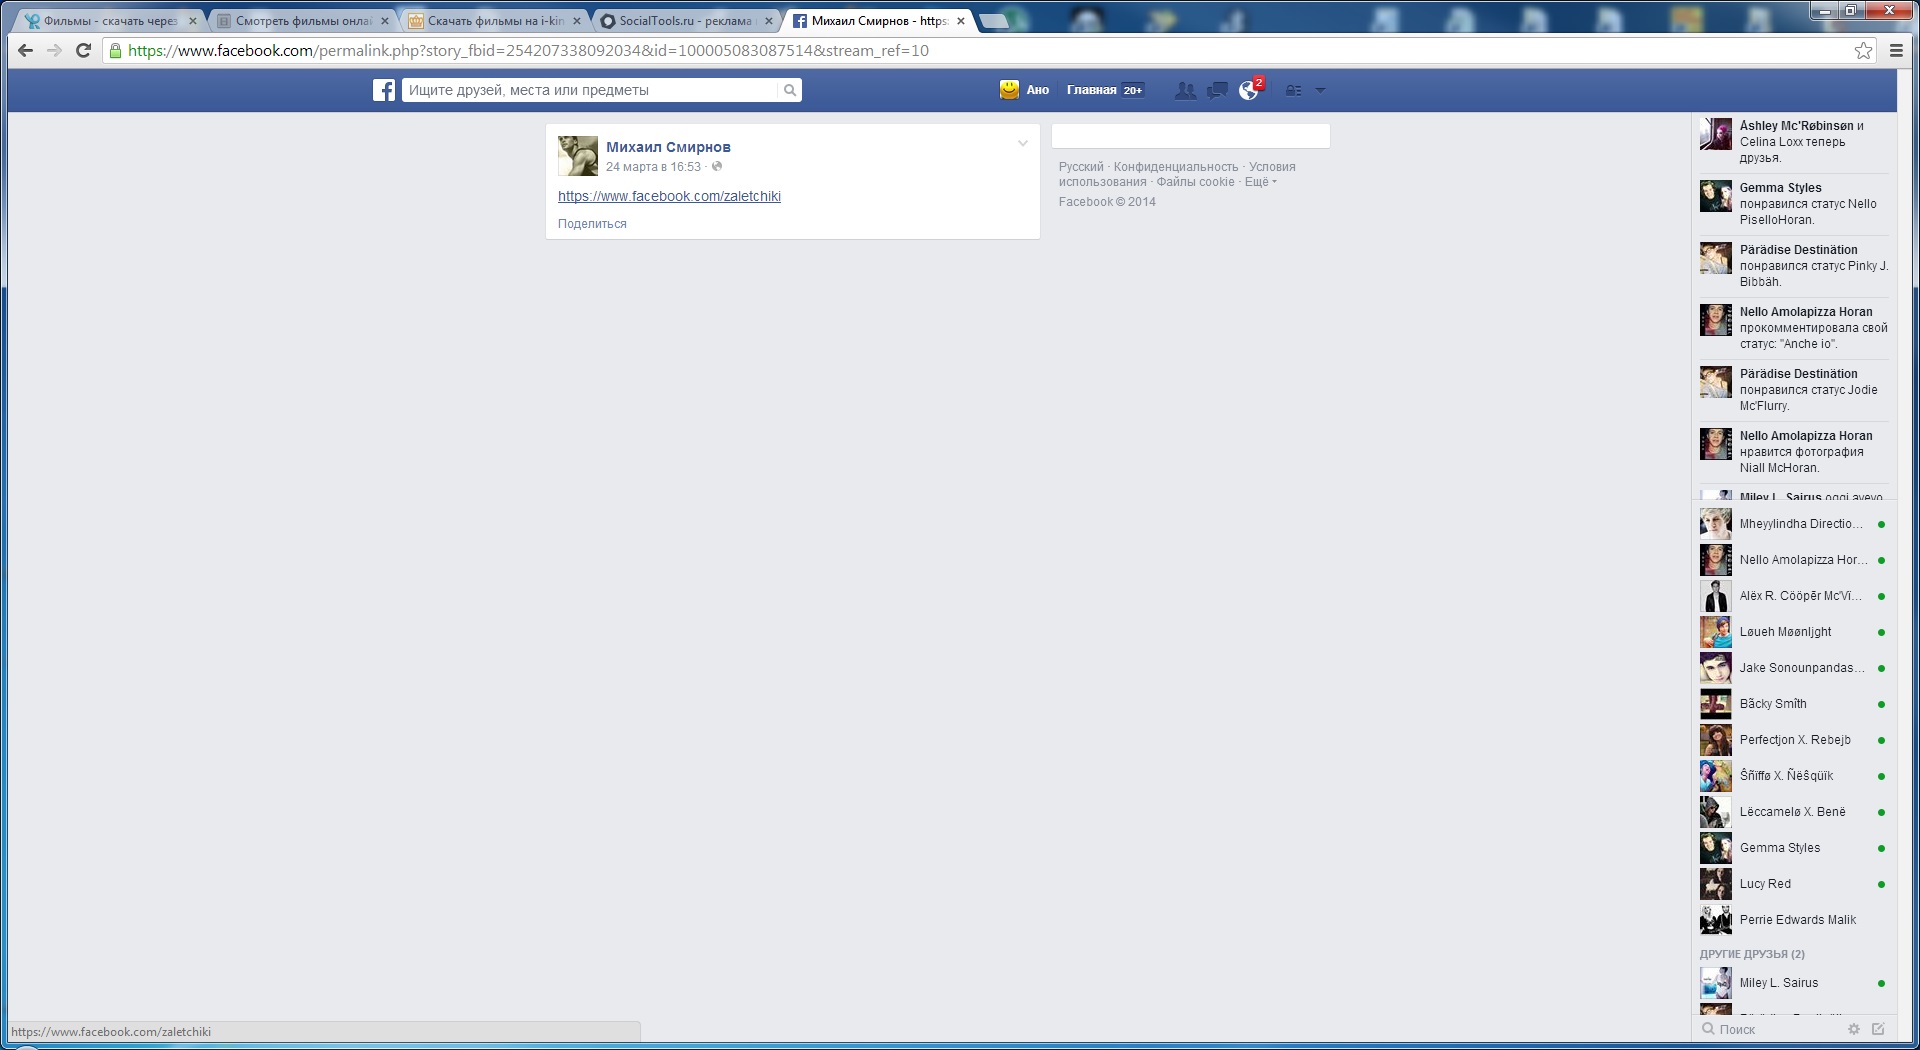1920x1050 pixels.
Task: Chat with Mheyylindha Directio…
Action: (1794, 524)
